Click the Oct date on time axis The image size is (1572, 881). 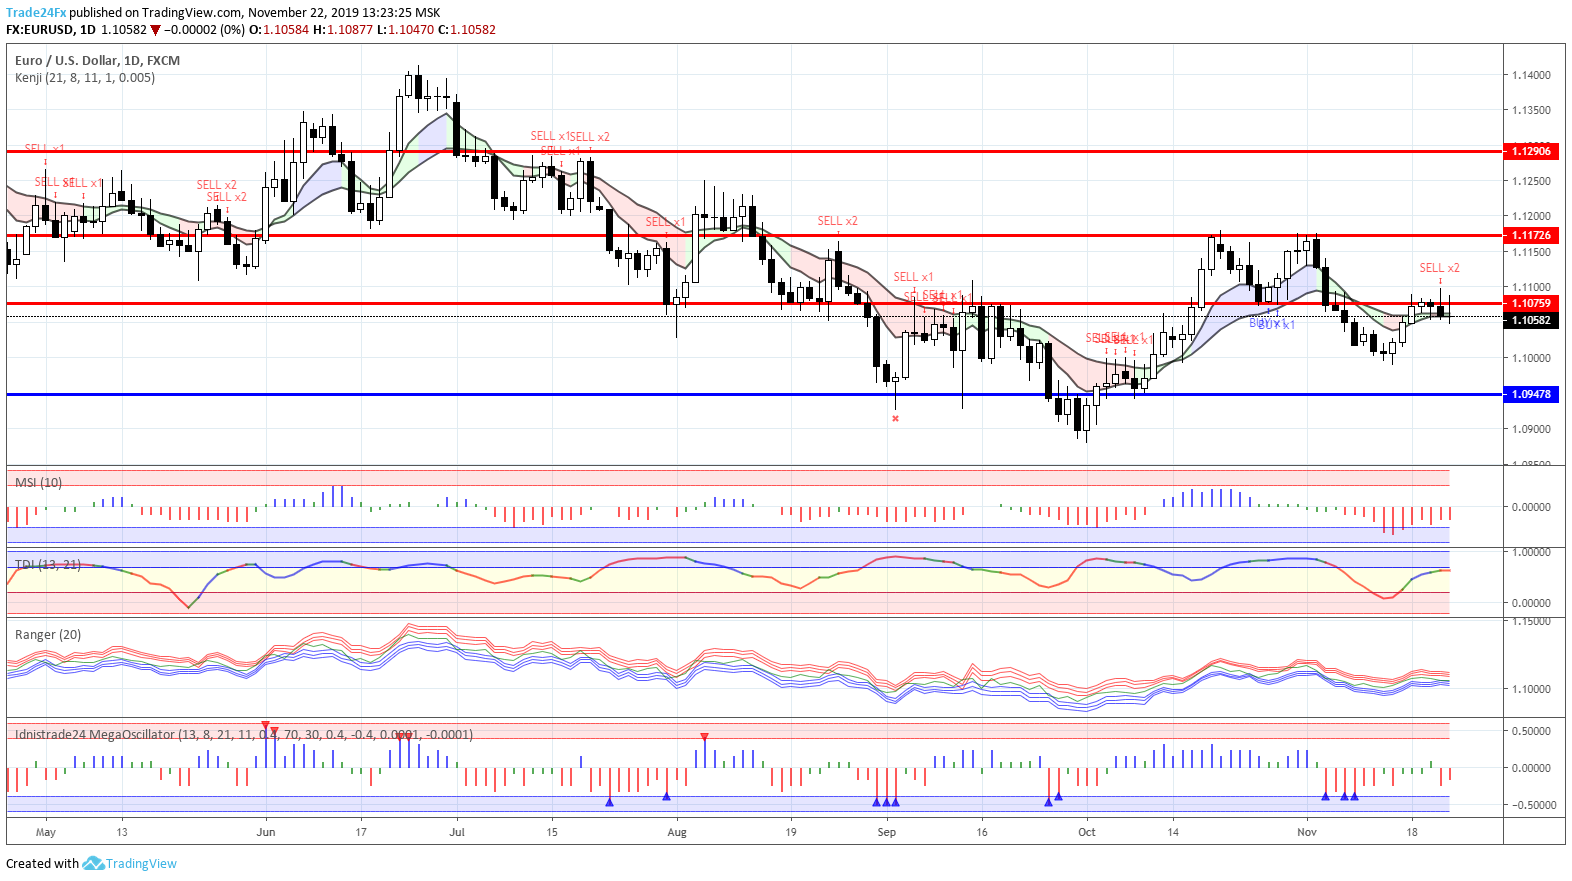point(1087,832)
